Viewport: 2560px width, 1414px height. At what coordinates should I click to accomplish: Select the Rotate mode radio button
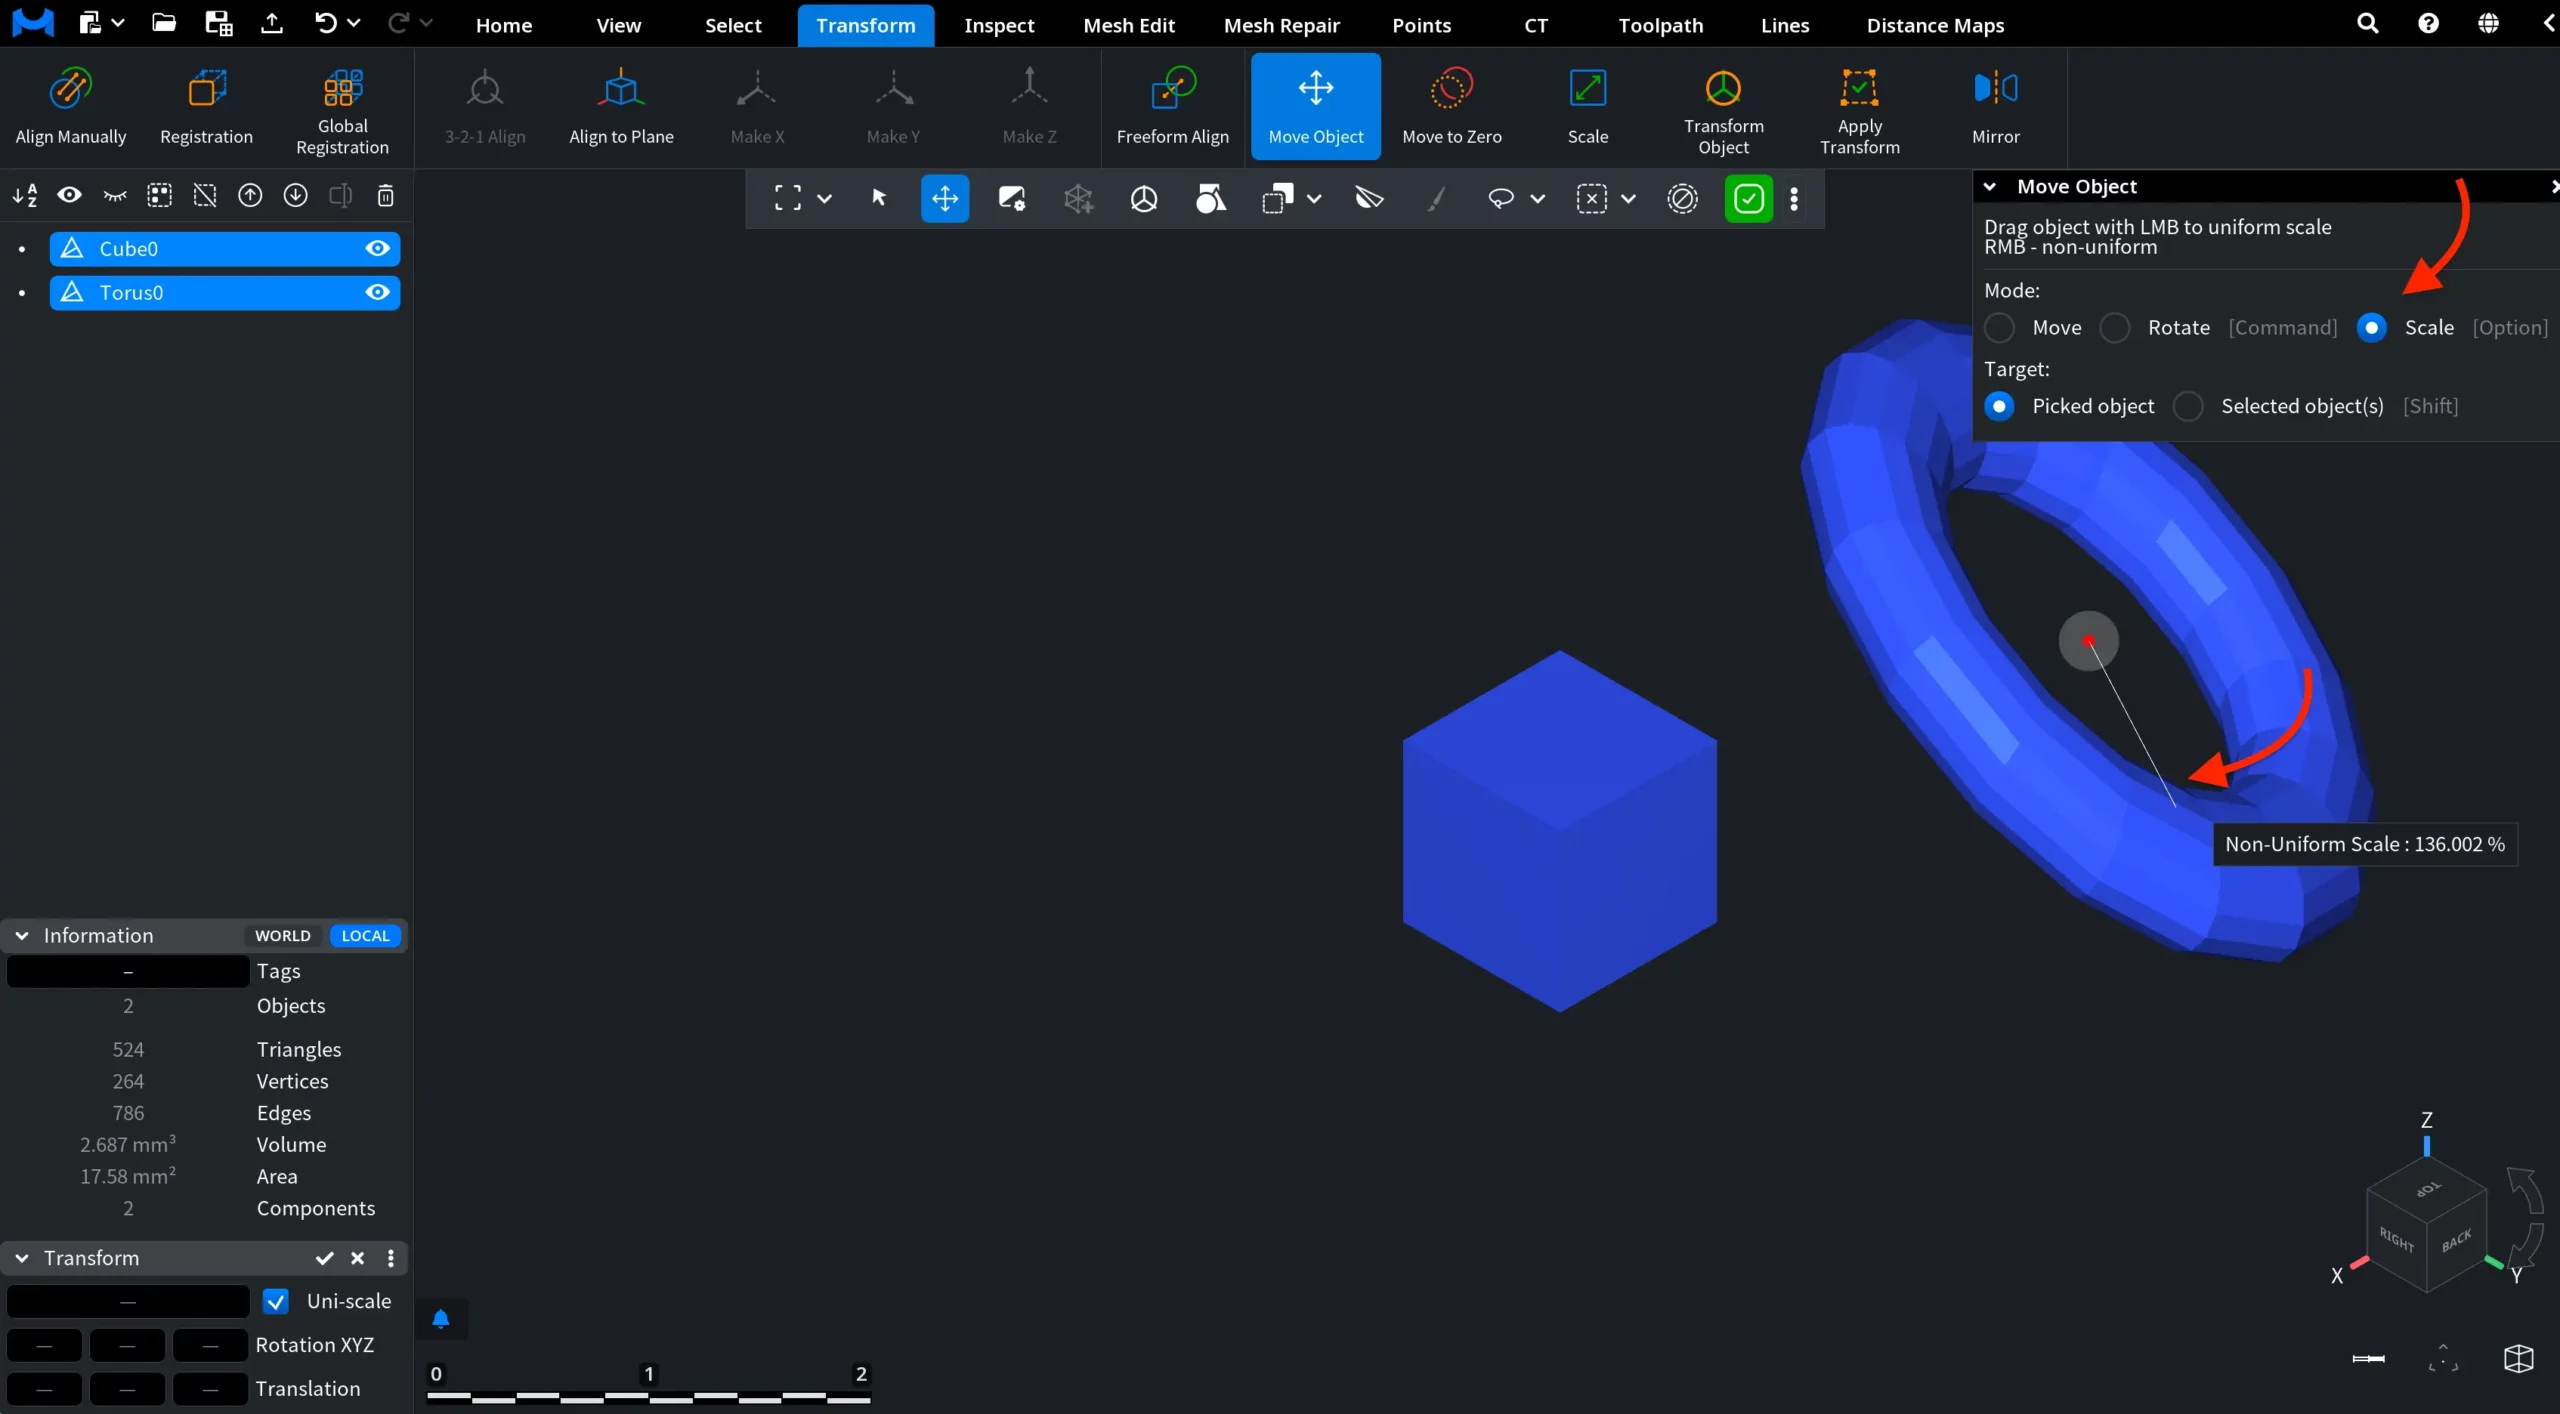point(2115,328)
